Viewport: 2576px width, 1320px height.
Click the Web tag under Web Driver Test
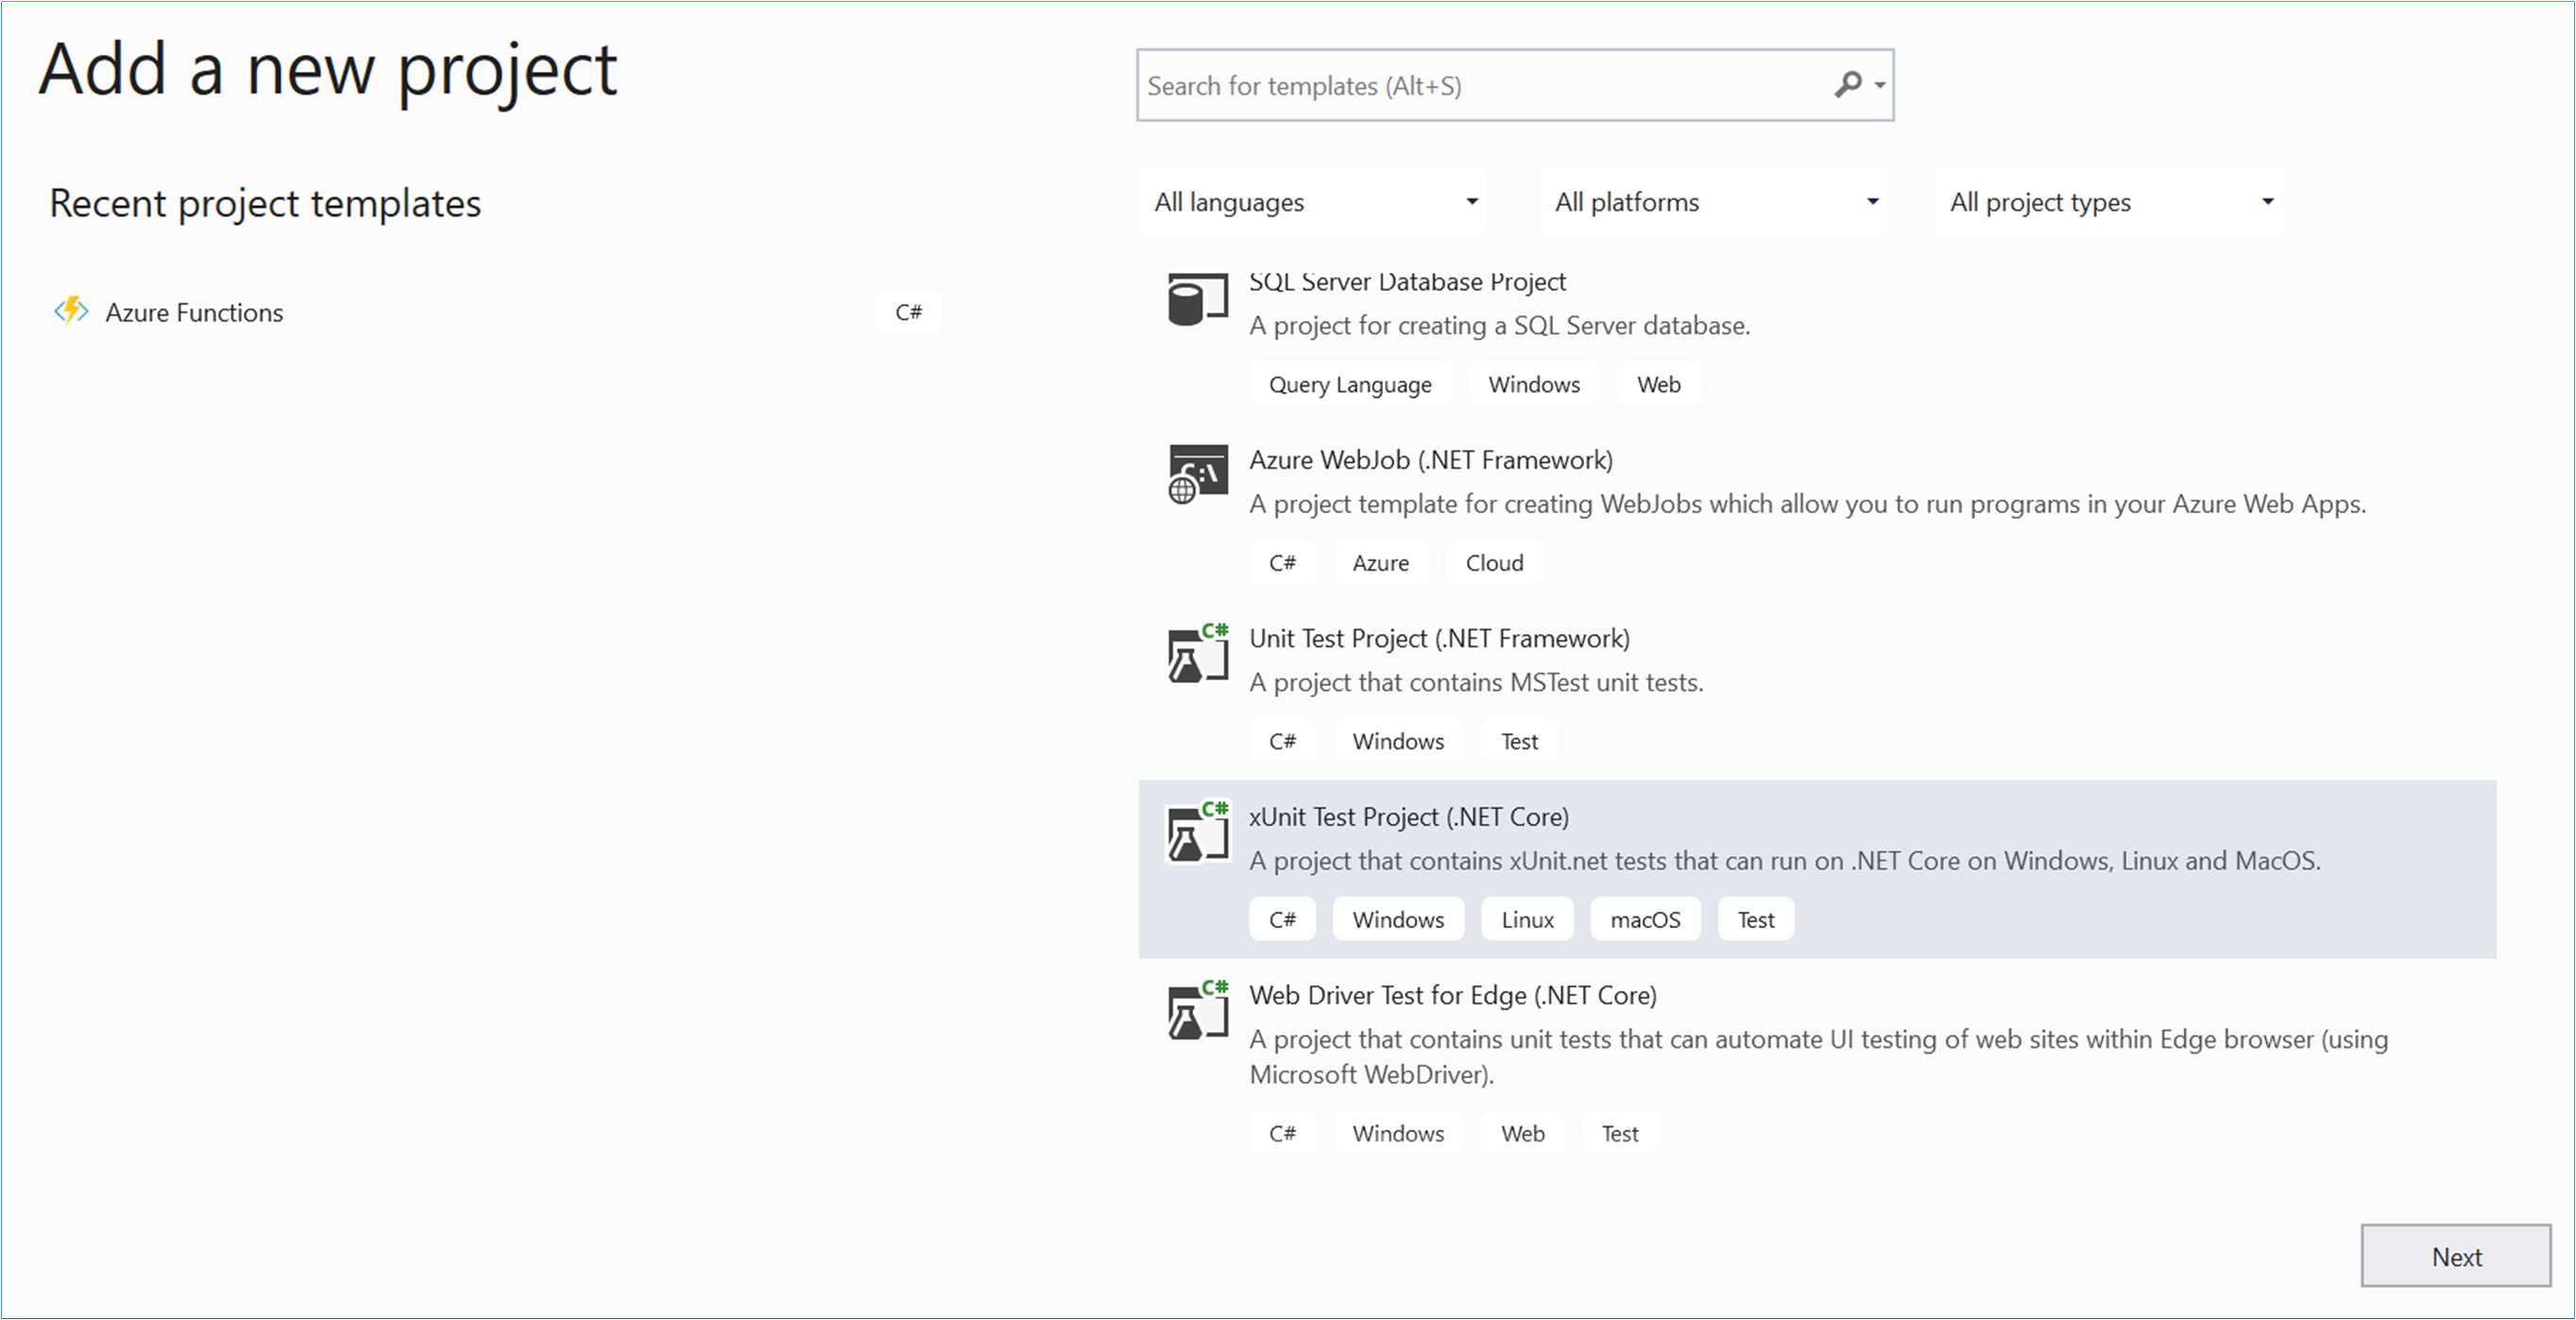tap(1522, 1134)
